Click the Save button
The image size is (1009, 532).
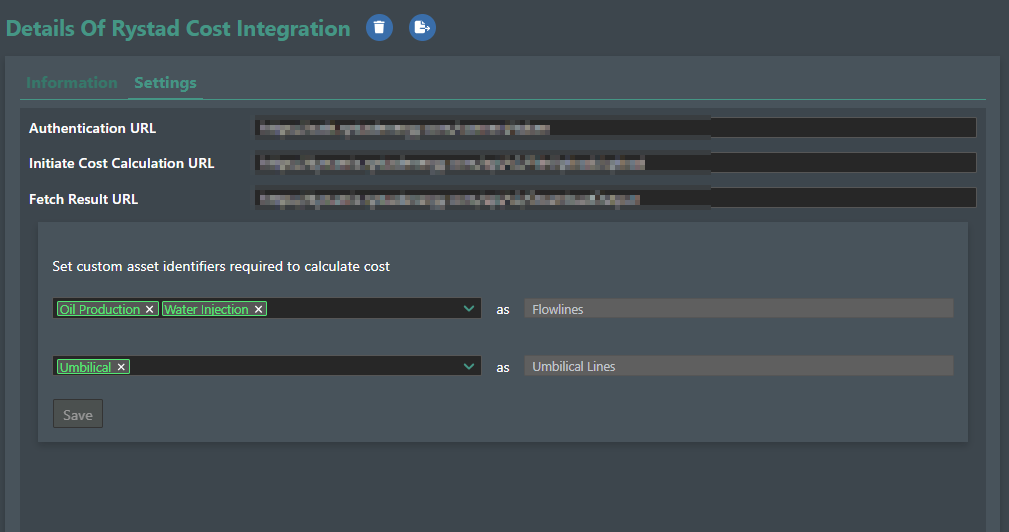(78, 414)
